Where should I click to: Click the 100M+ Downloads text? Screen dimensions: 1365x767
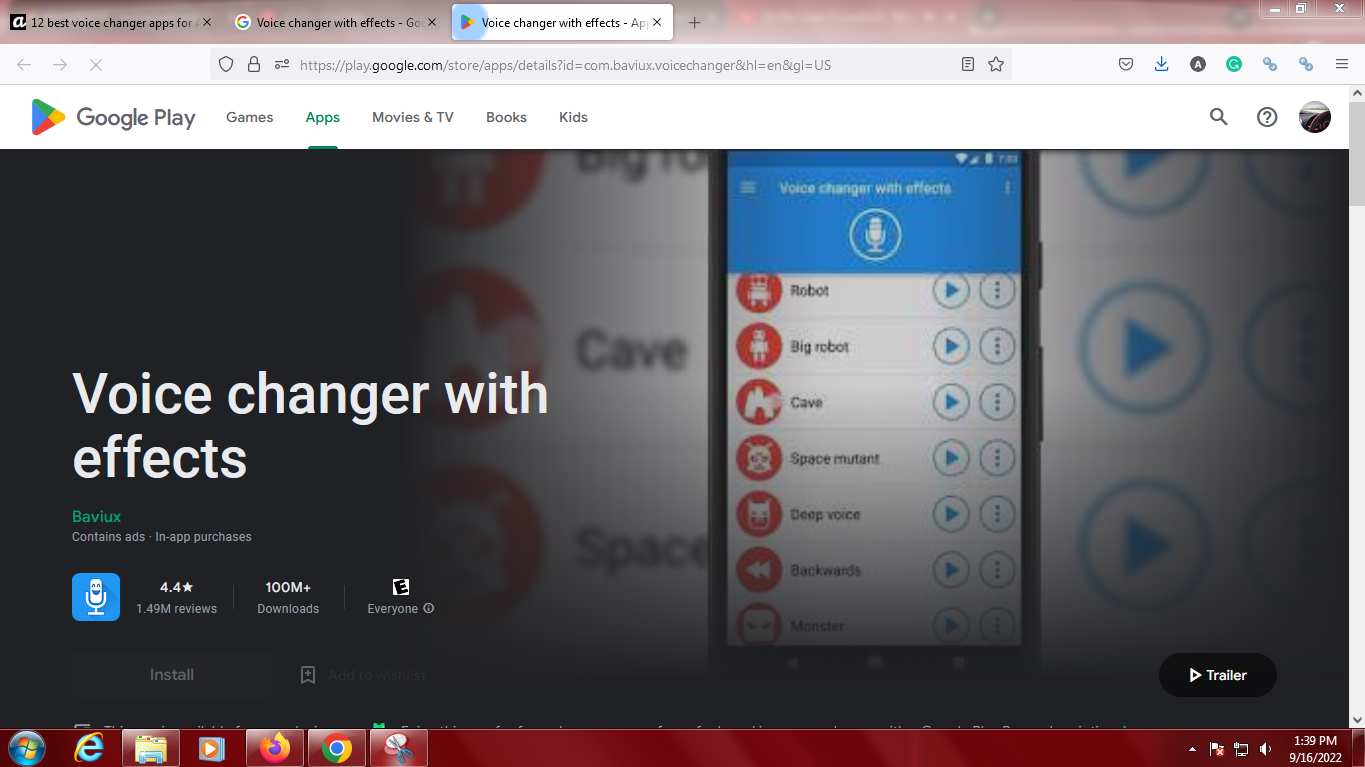[288, 597]
